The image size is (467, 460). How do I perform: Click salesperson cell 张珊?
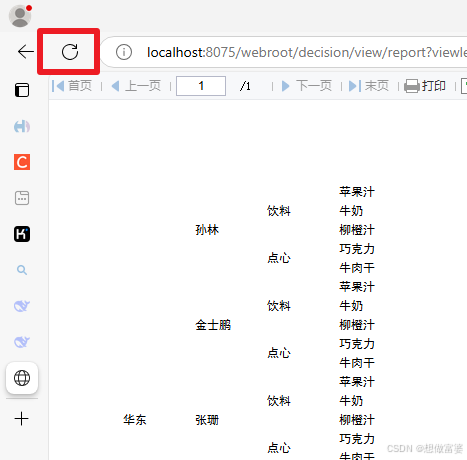207,420
